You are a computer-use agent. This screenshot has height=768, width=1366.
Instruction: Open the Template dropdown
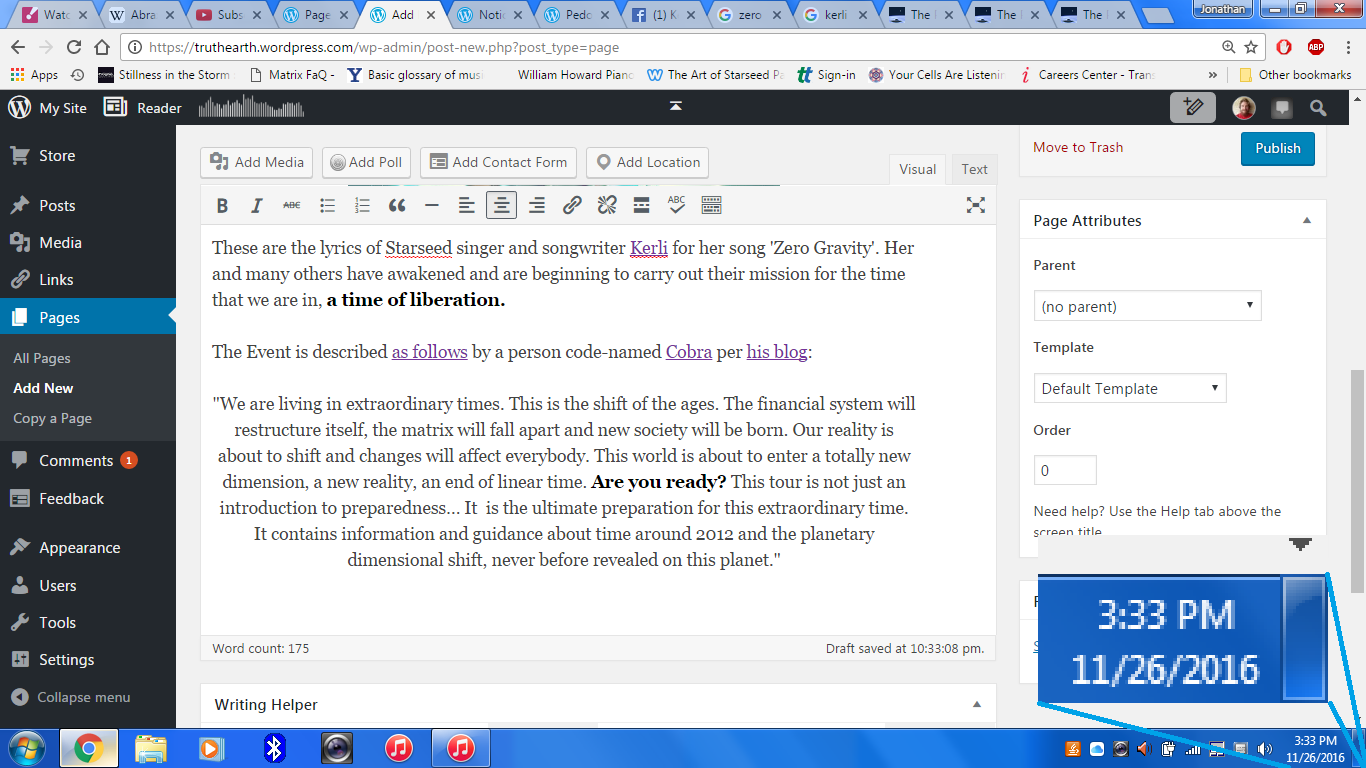1129,388
